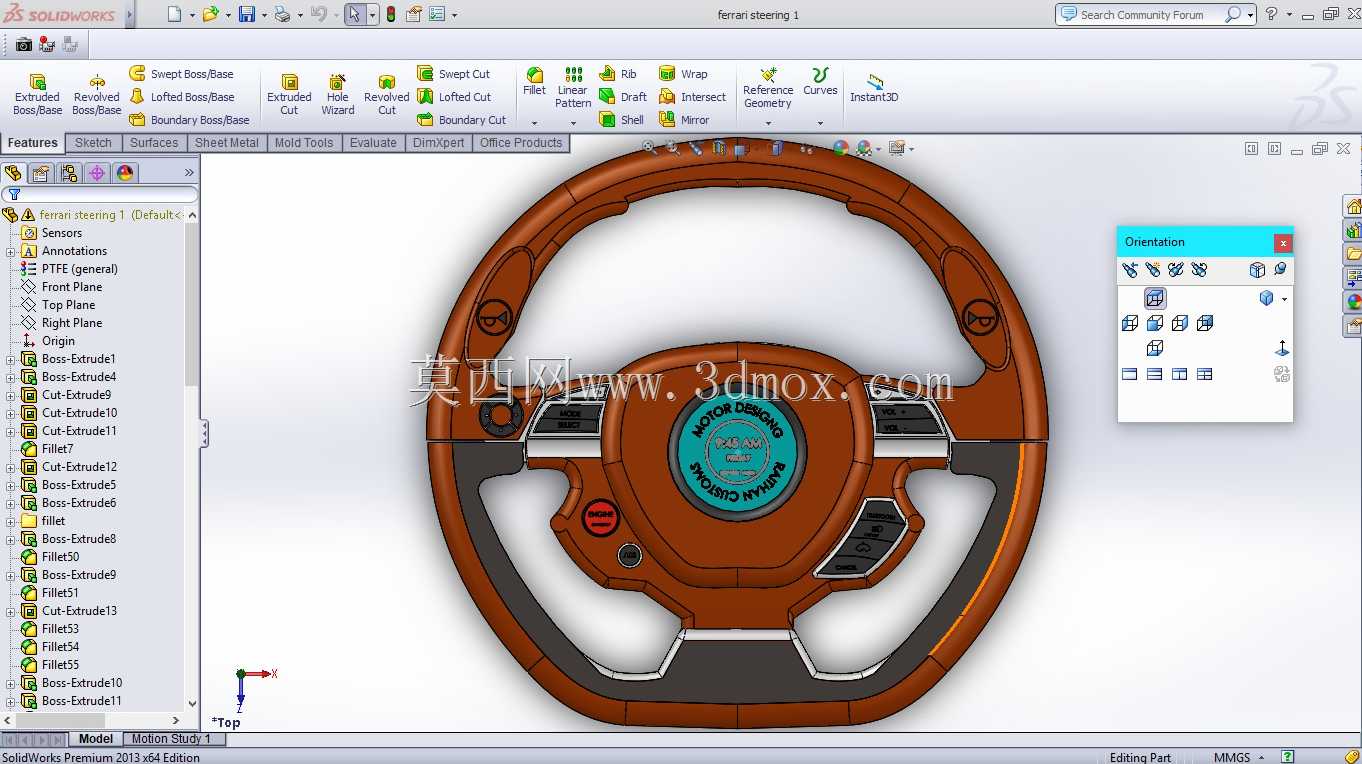Image resolution: width=1362 pixels, height=764 pixels.
Task: Switch to the Evaluate tab
Action: click(x=373, y=143)
